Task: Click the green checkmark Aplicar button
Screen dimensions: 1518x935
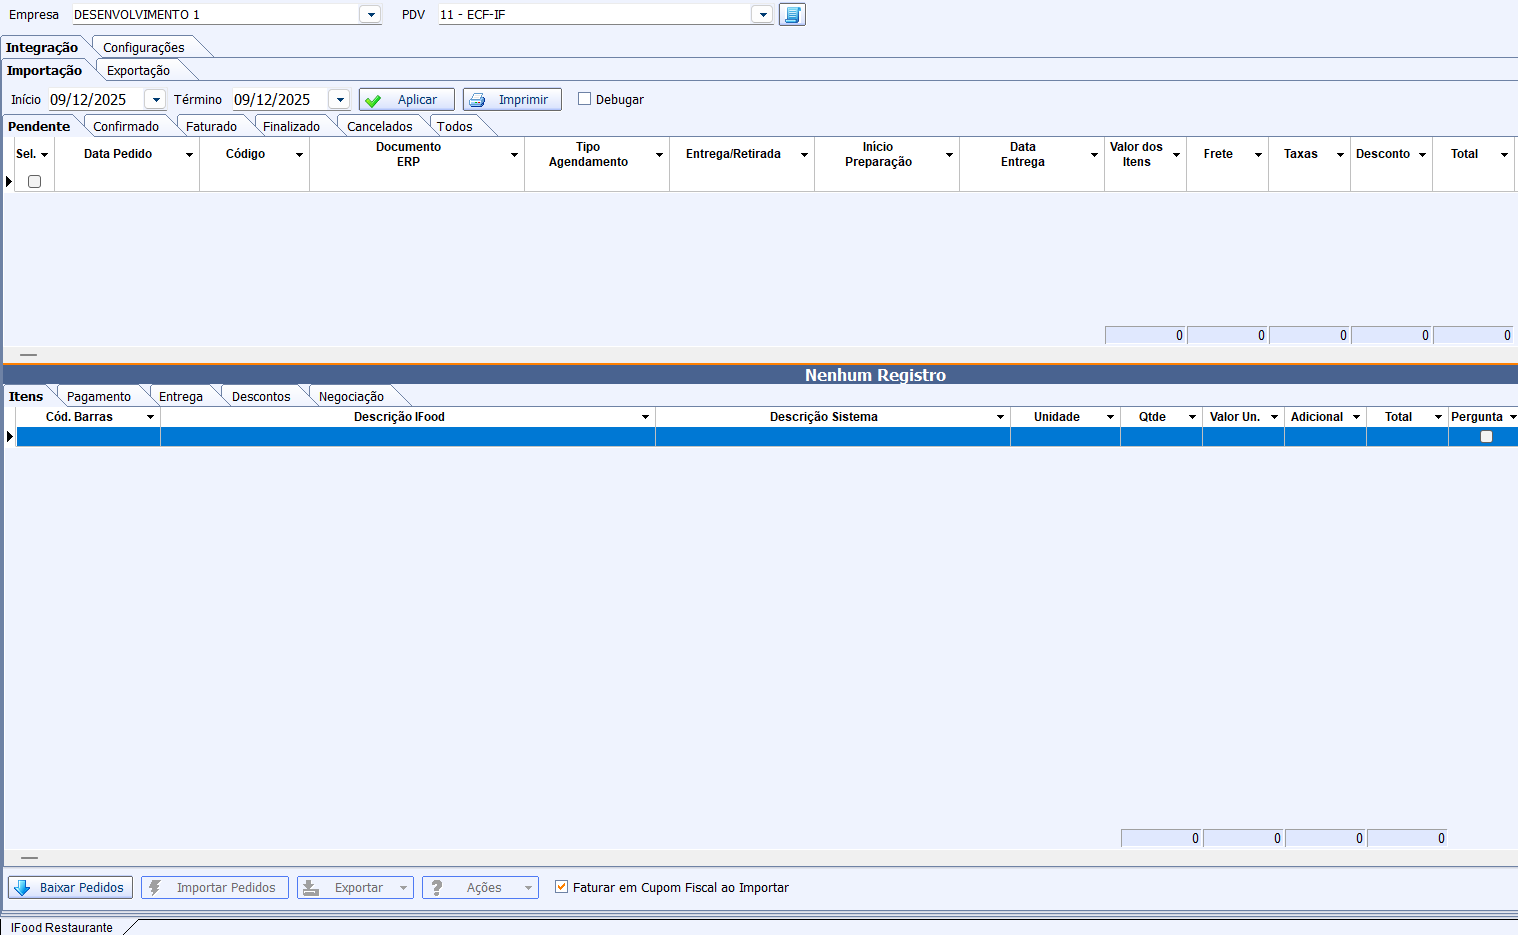Action: click(x=406, y=100)
